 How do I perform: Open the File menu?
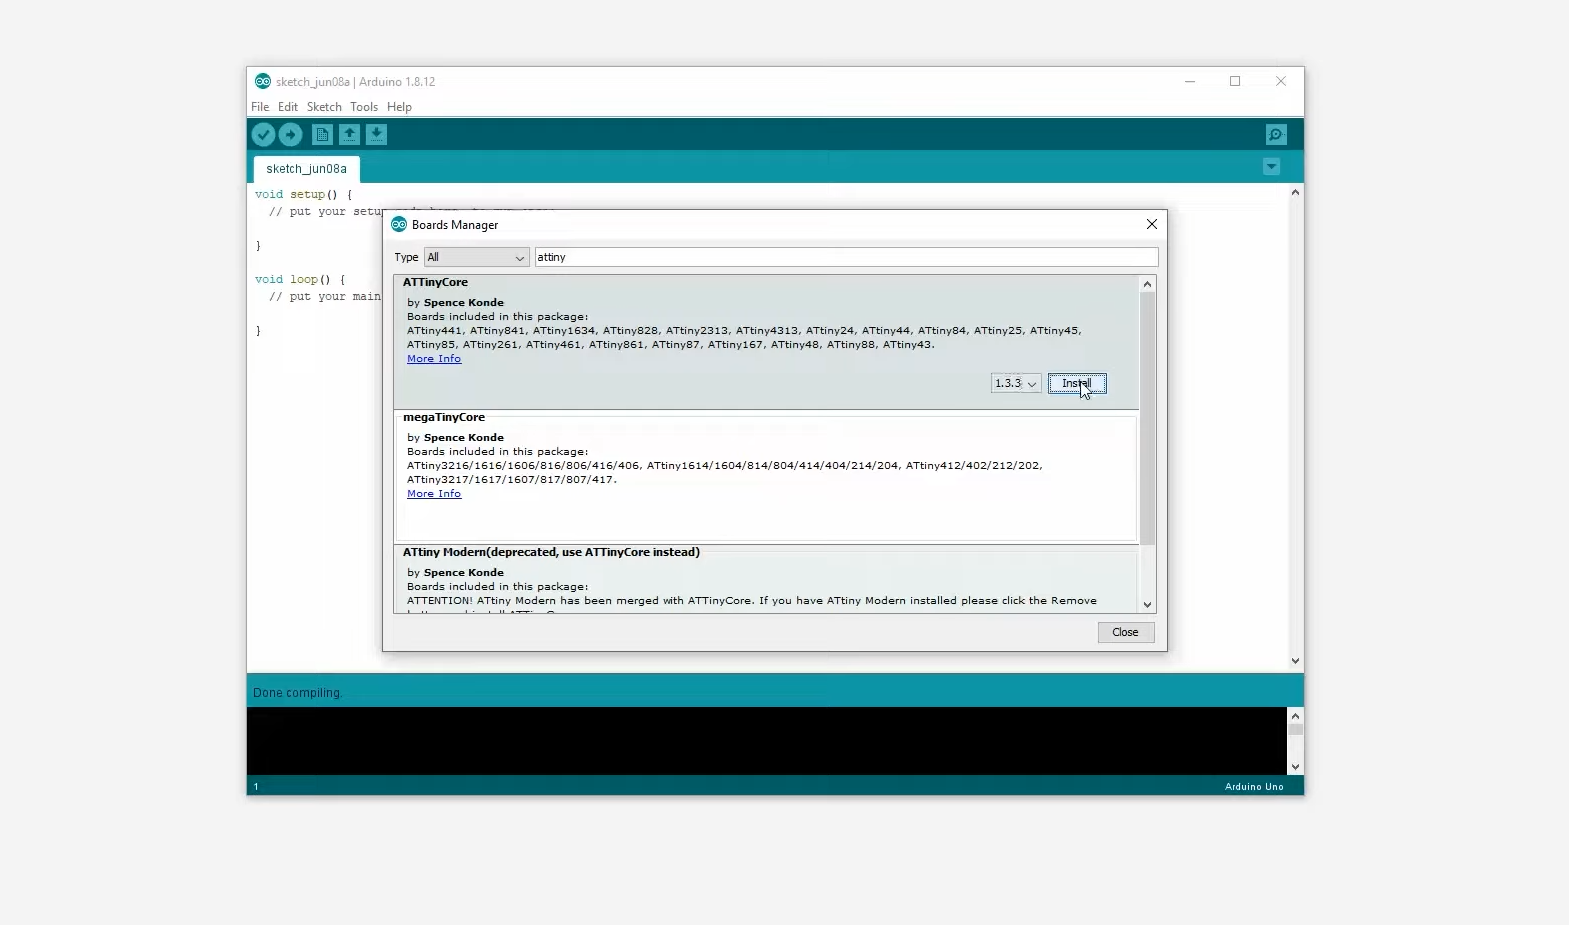260,107
